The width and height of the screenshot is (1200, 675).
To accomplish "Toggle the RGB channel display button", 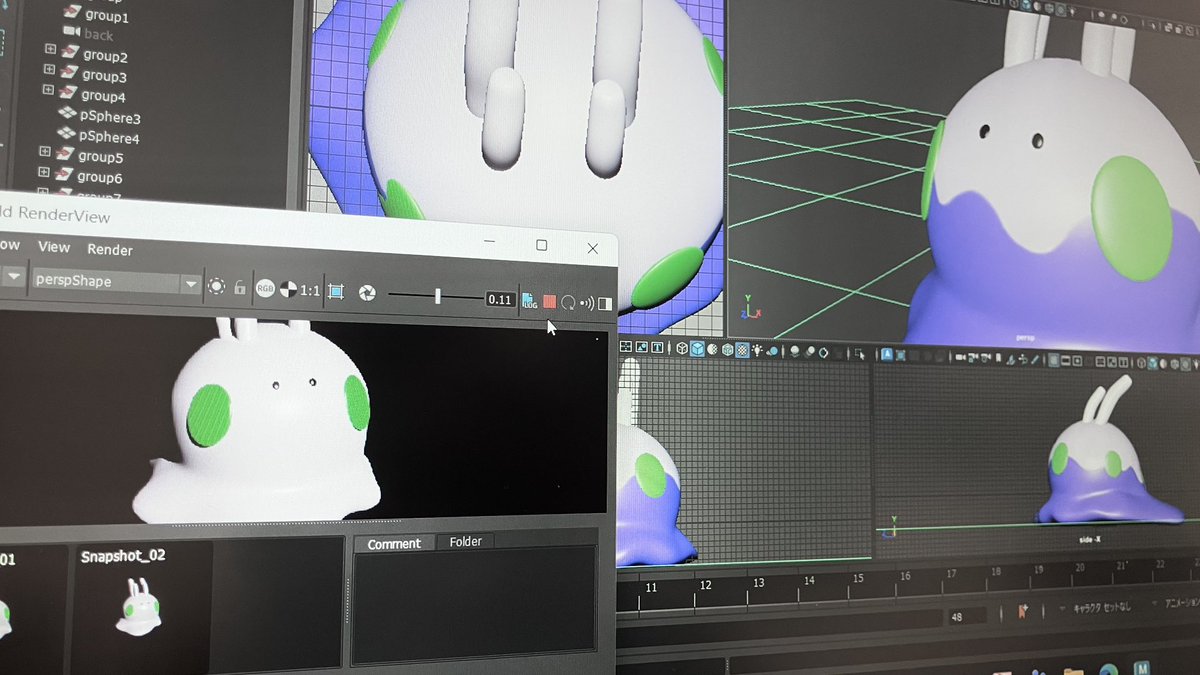I will pos(265,289).
